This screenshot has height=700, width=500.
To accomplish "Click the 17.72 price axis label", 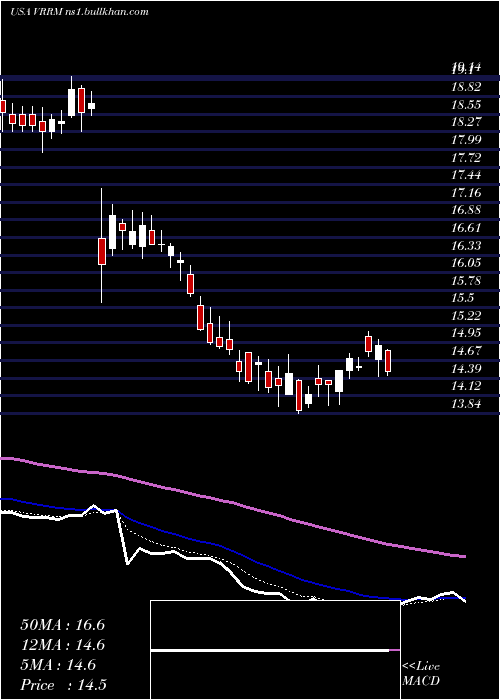I will pos(467,158).
